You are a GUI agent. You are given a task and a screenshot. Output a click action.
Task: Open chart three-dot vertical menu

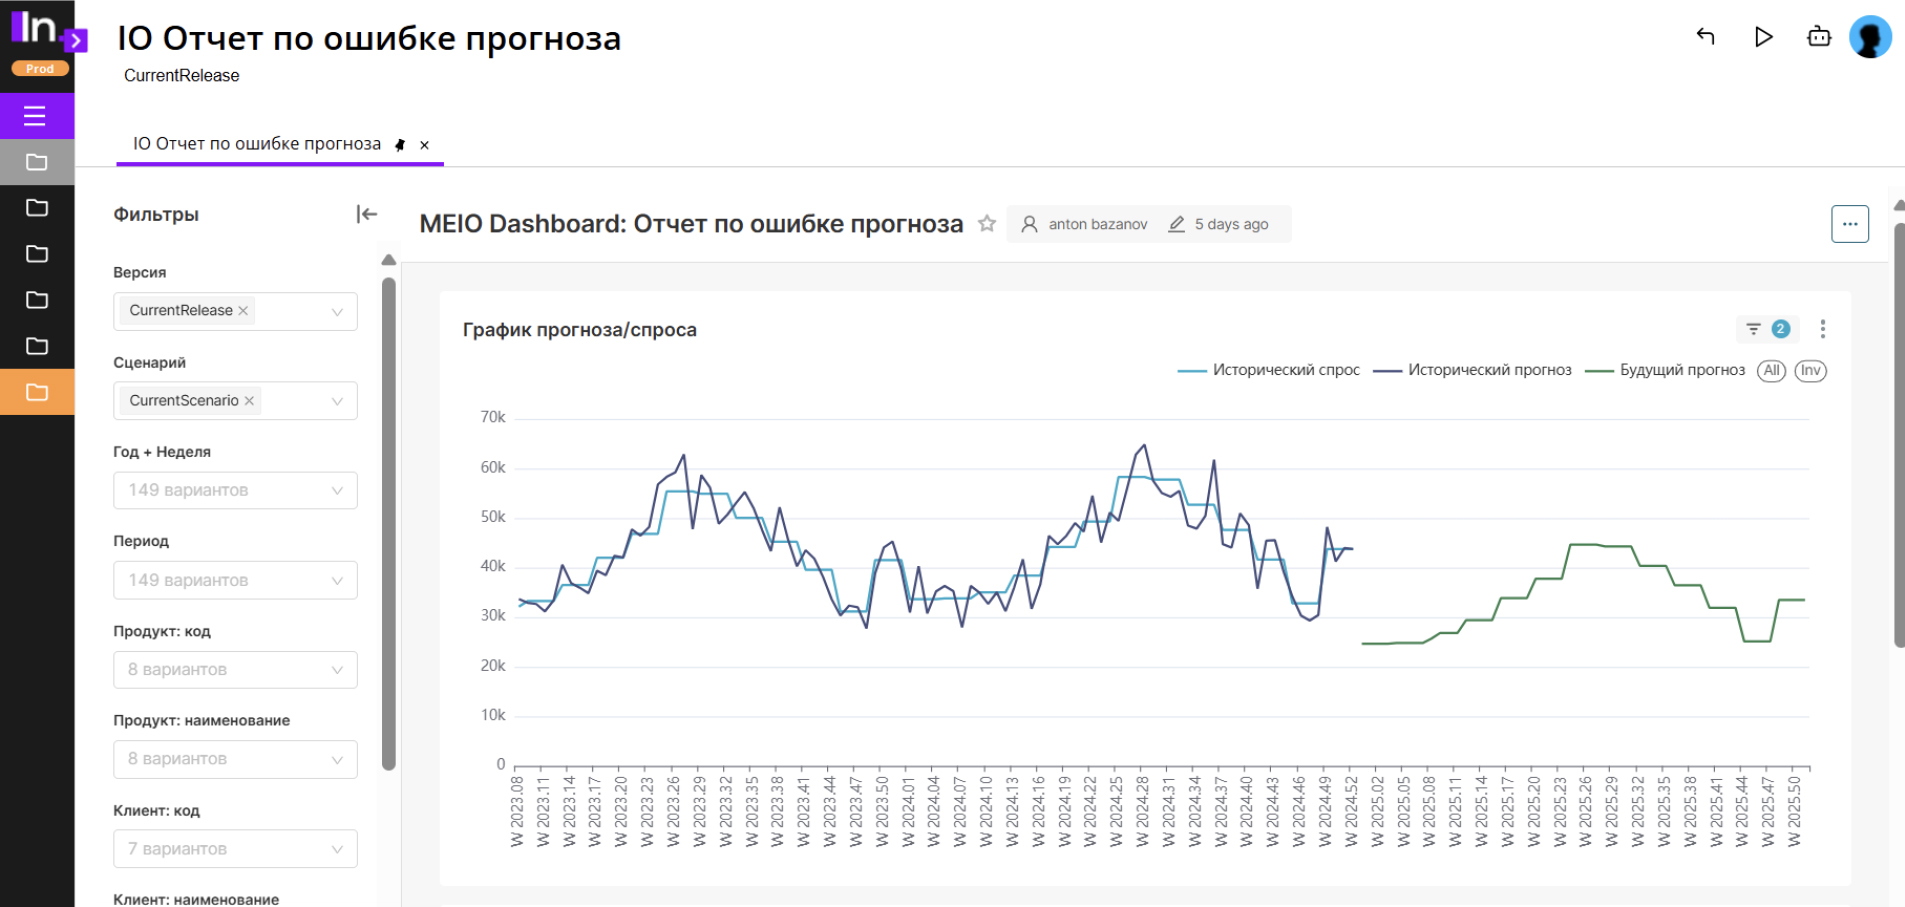(1823, 329)
